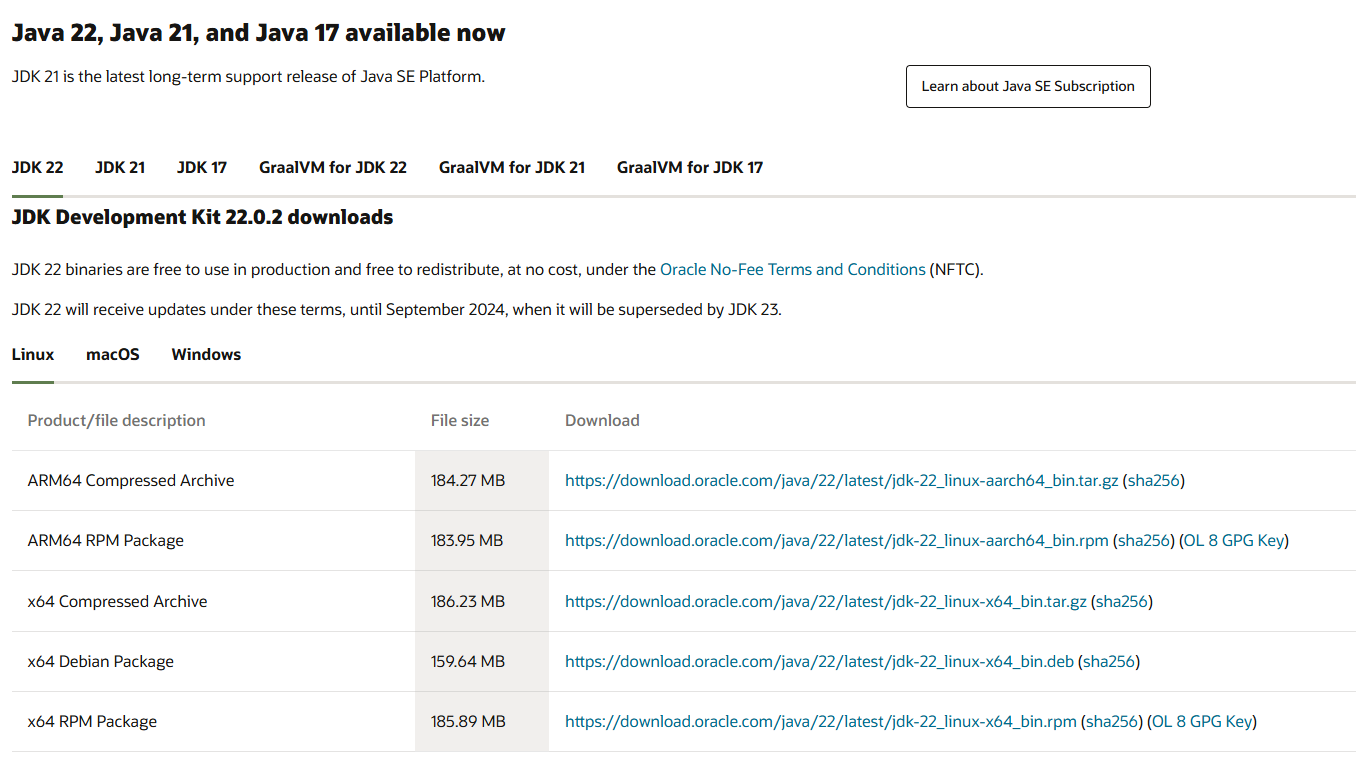Click the Product/file description column header
Image resolution: width=1369 pixels, height=764 pixels.
coord(117,421)
